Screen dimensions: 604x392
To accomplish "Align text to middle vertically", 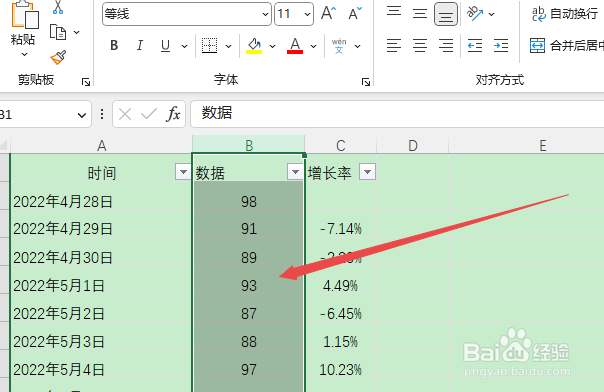I will (x=420, y=13).
